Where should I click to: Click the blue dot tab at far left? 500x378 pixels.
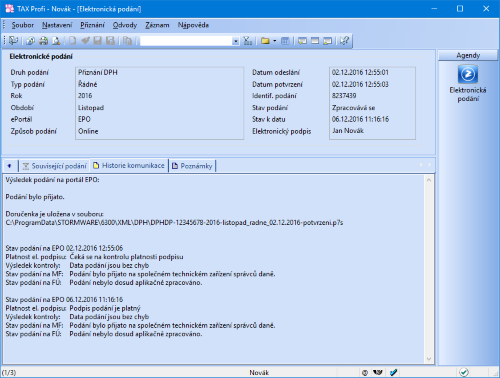point(9,166)
